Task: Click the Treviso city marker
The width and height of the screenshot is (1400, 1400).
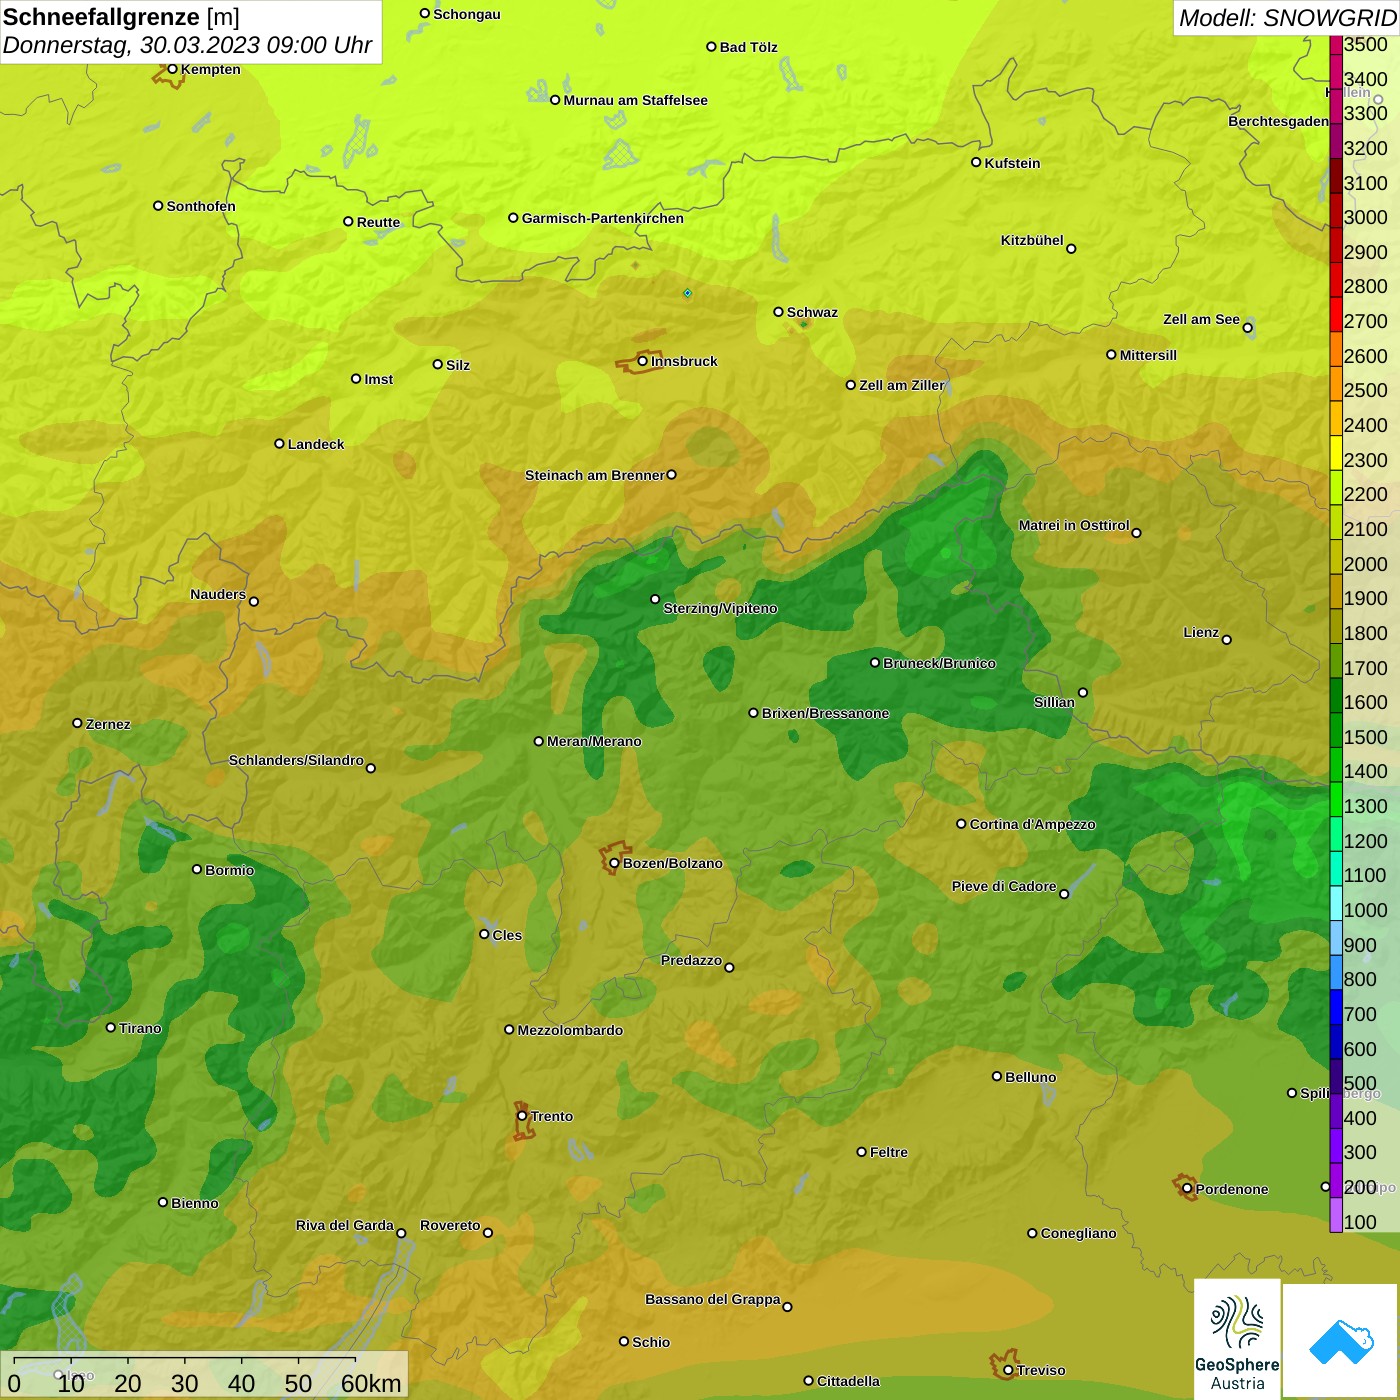Action: pyautogui.click(x=1008, y=1370)
